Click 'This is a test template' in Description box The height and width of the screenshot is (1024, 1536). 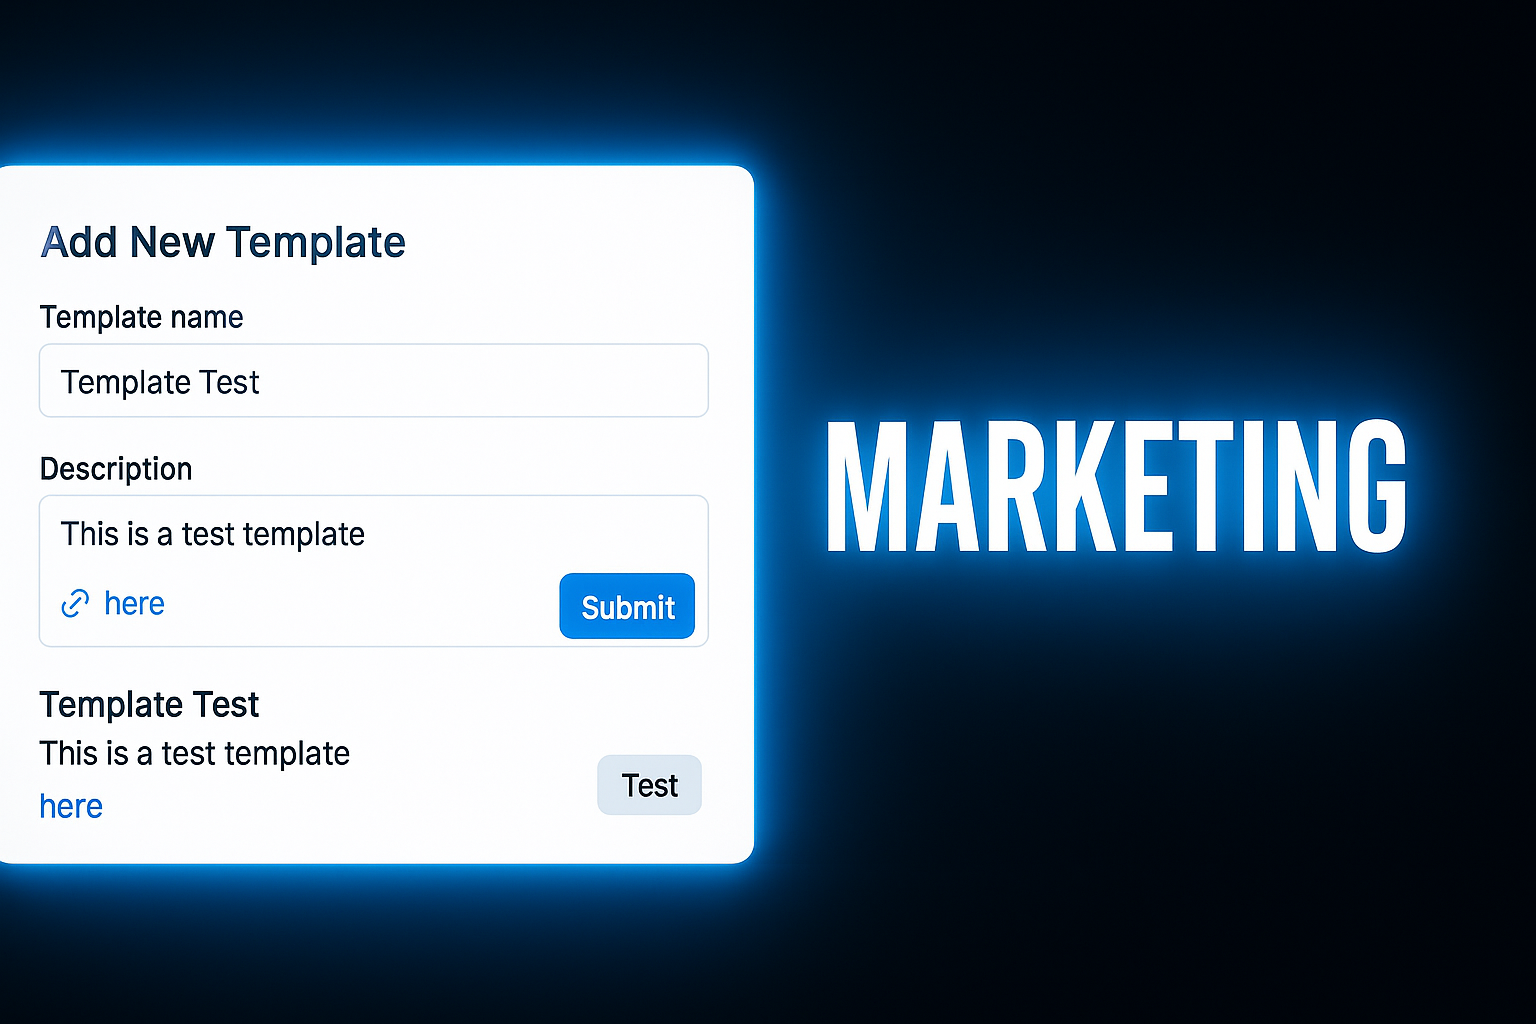tap(213, 534)
